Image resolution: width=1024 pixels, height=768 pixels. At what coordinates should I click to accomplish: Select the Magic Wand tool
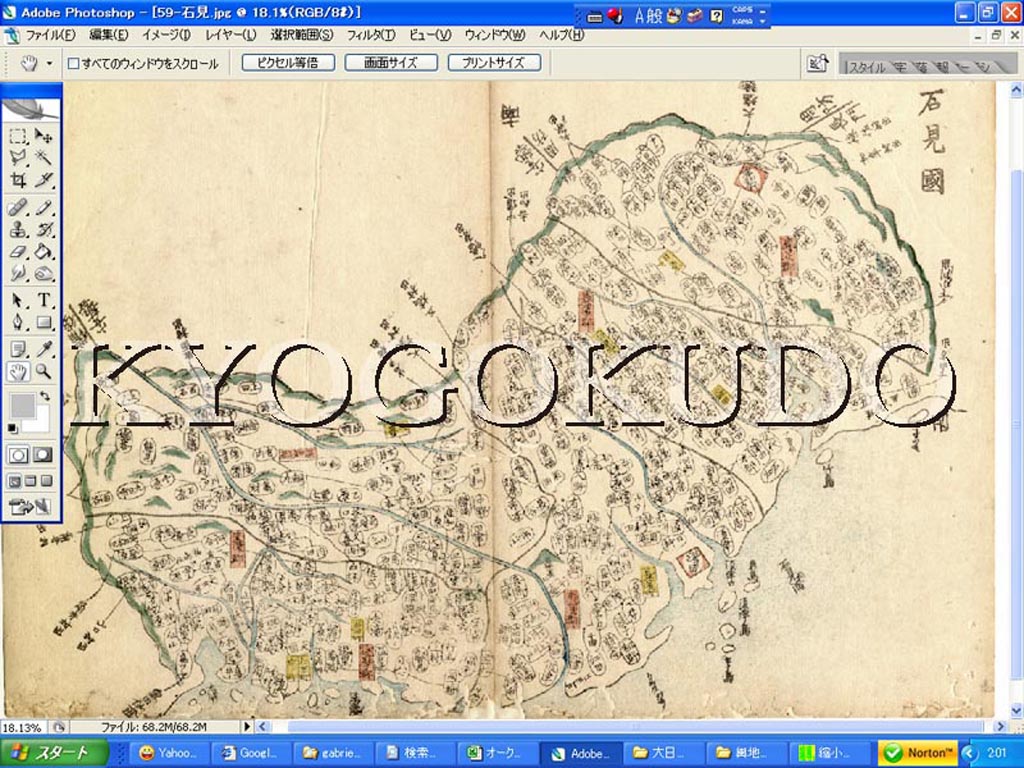point(43,157)
